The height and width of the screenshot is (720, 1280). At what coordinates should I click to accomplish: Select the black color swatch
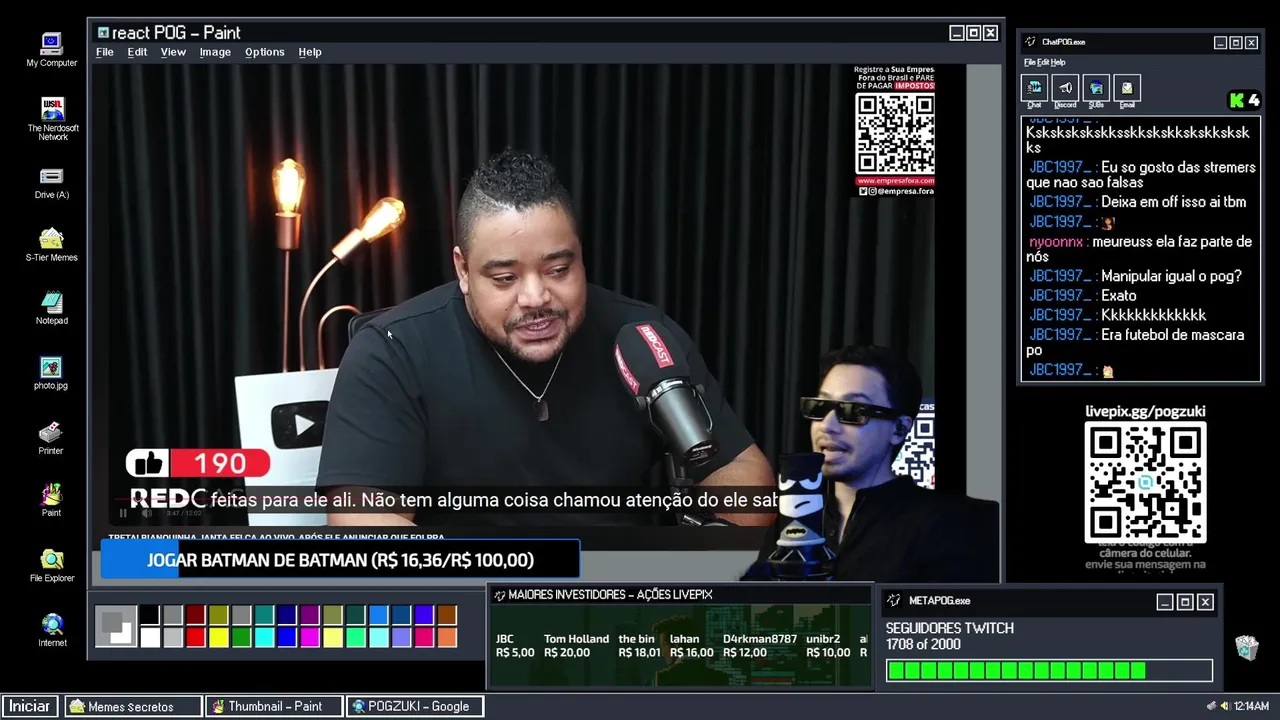(x=150, y=615)
